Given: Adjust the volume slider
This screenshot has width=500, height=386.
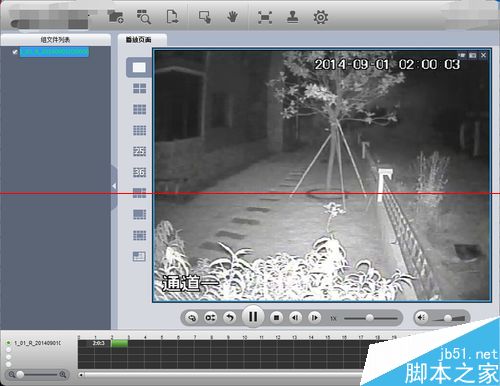Looking at the screenshot, I should coord(448,319).
